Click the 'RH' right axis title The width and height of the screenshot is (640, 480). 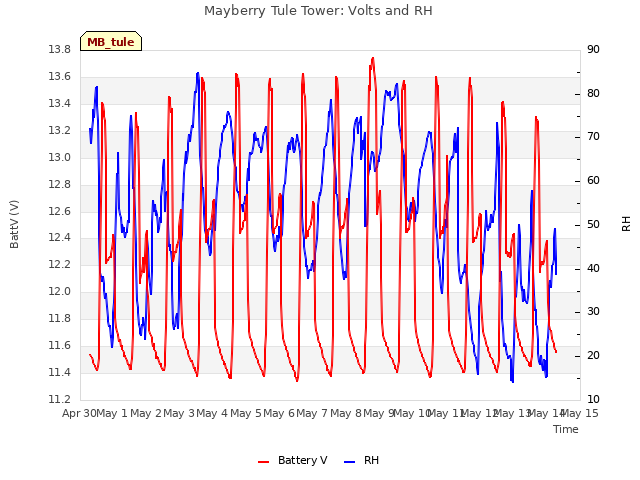click(626, 224)
